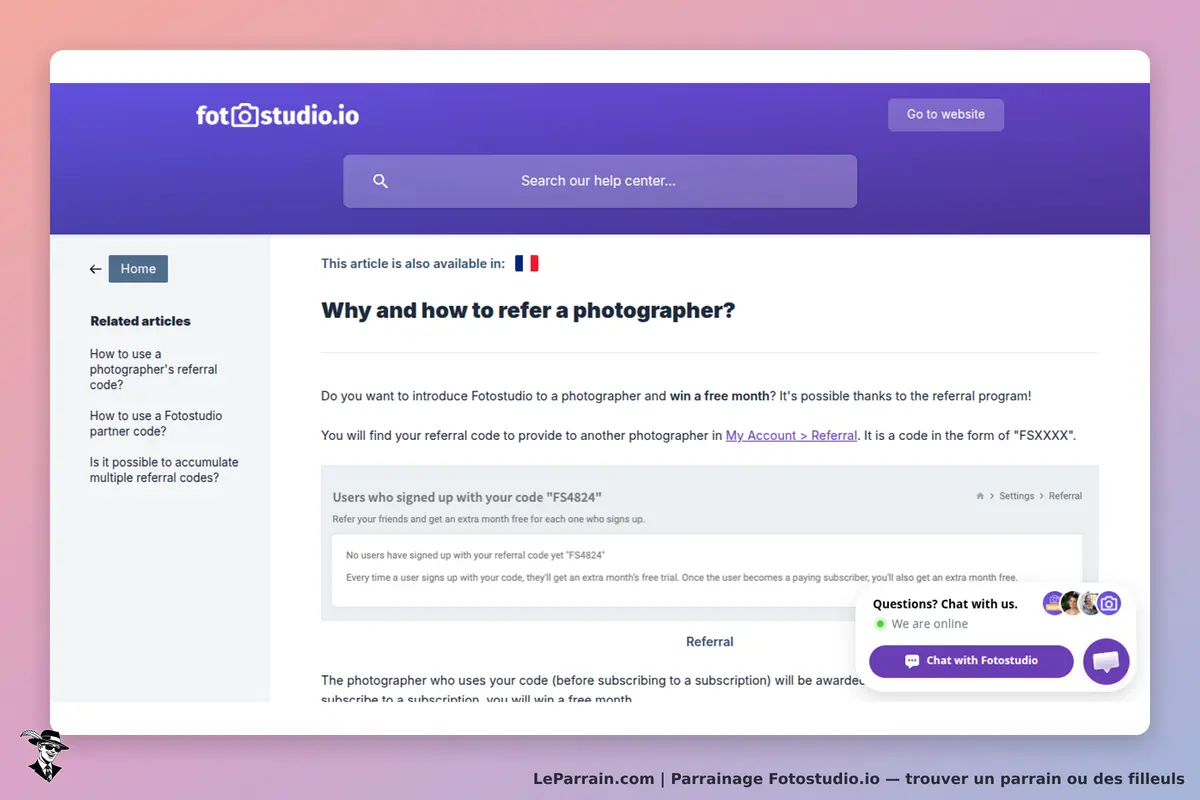Open How to use a Fotostudio partner code
This screenshot has width=1200, height=800.
point(156,423)
